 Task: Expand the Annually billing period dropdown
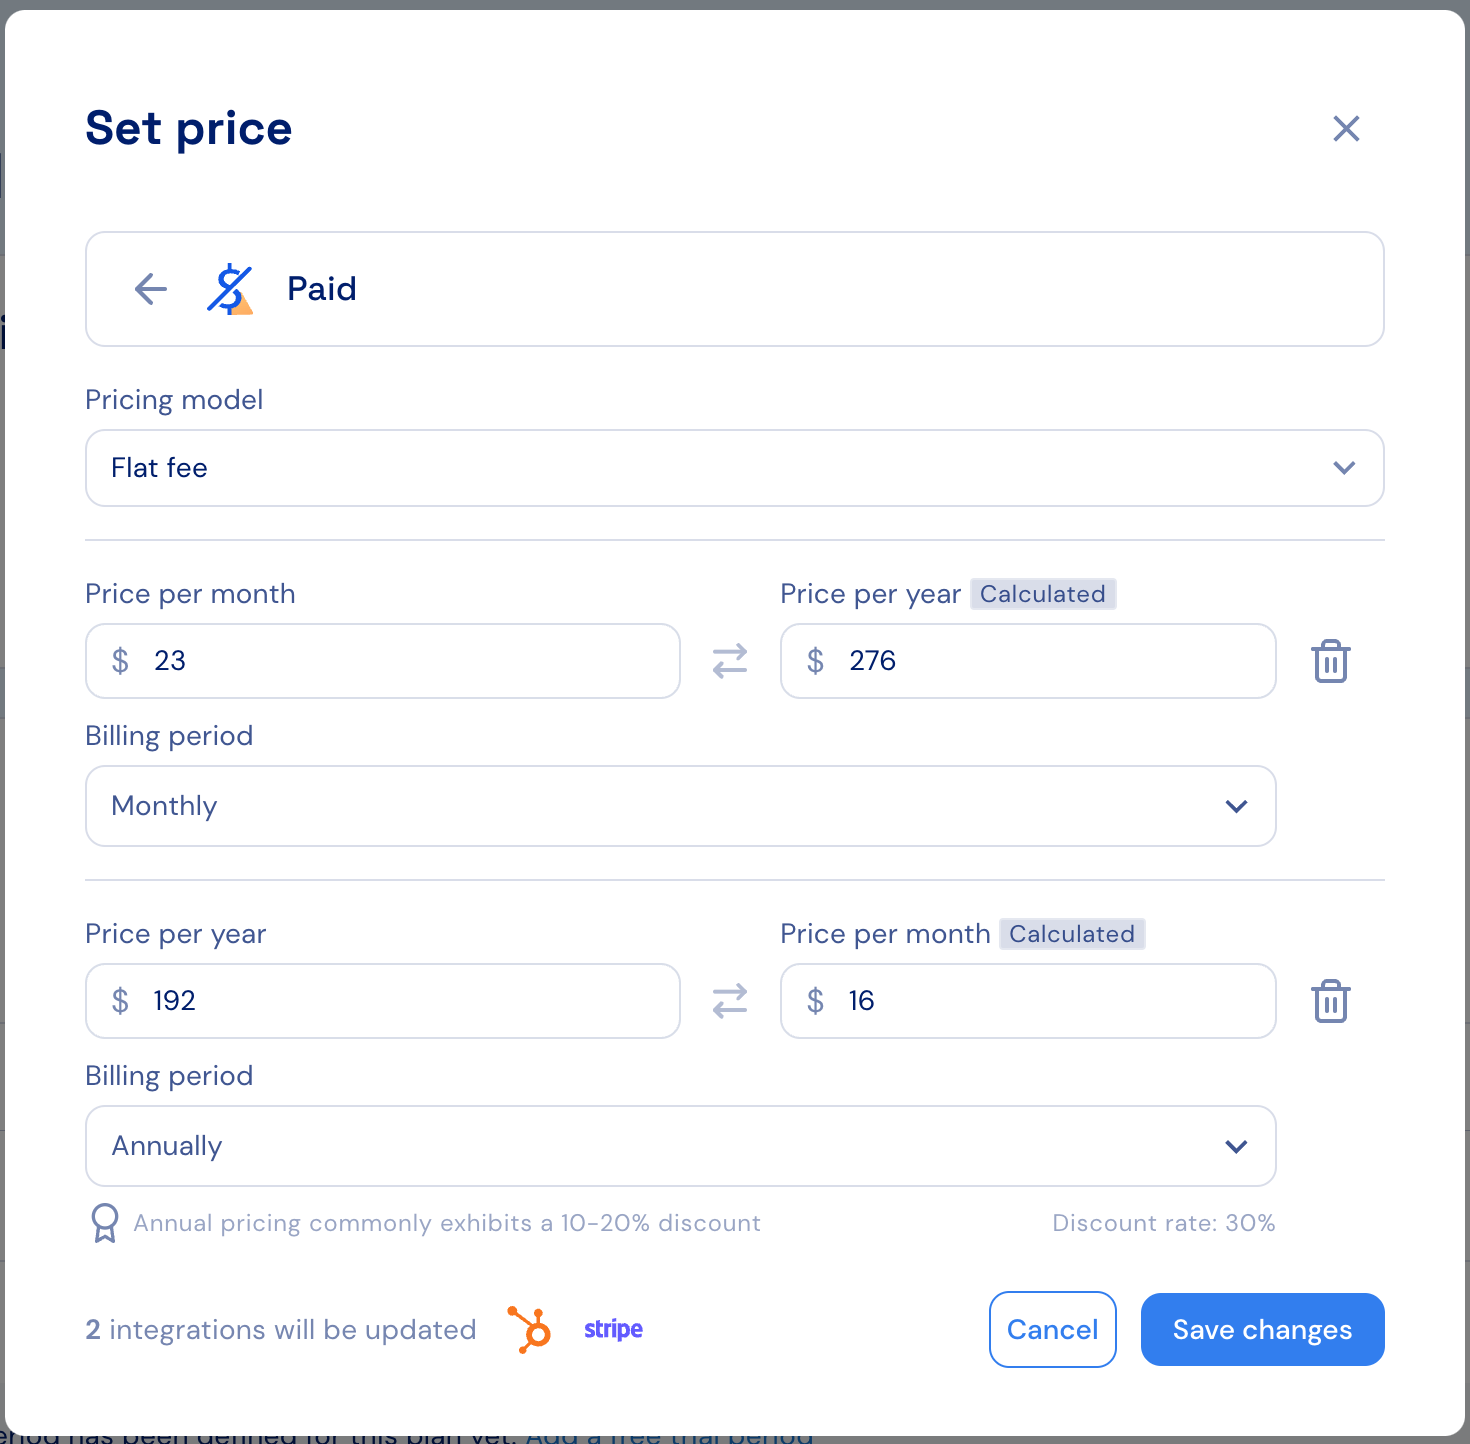pos(681,1146)
